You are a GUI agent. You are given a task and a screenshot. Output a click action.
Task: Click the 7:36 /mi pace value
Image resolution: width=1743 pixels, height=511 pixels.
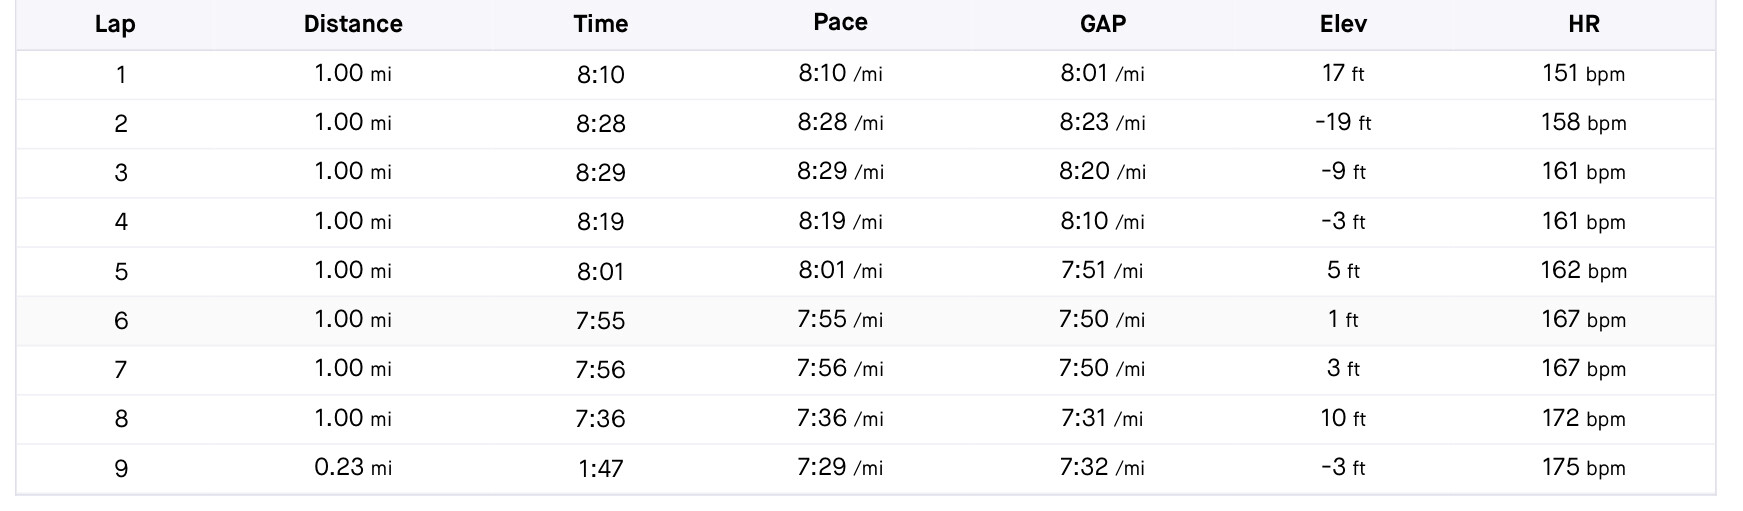[840, 418]
